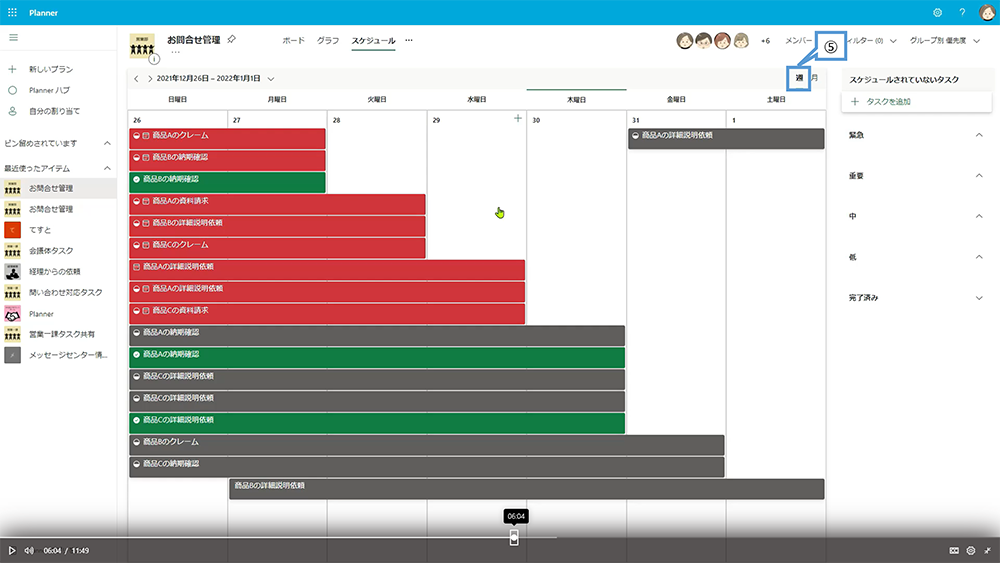Open the メッセージセンター plan icon
The width and height of the screenshot is (1000, 563).
[12, 355]
